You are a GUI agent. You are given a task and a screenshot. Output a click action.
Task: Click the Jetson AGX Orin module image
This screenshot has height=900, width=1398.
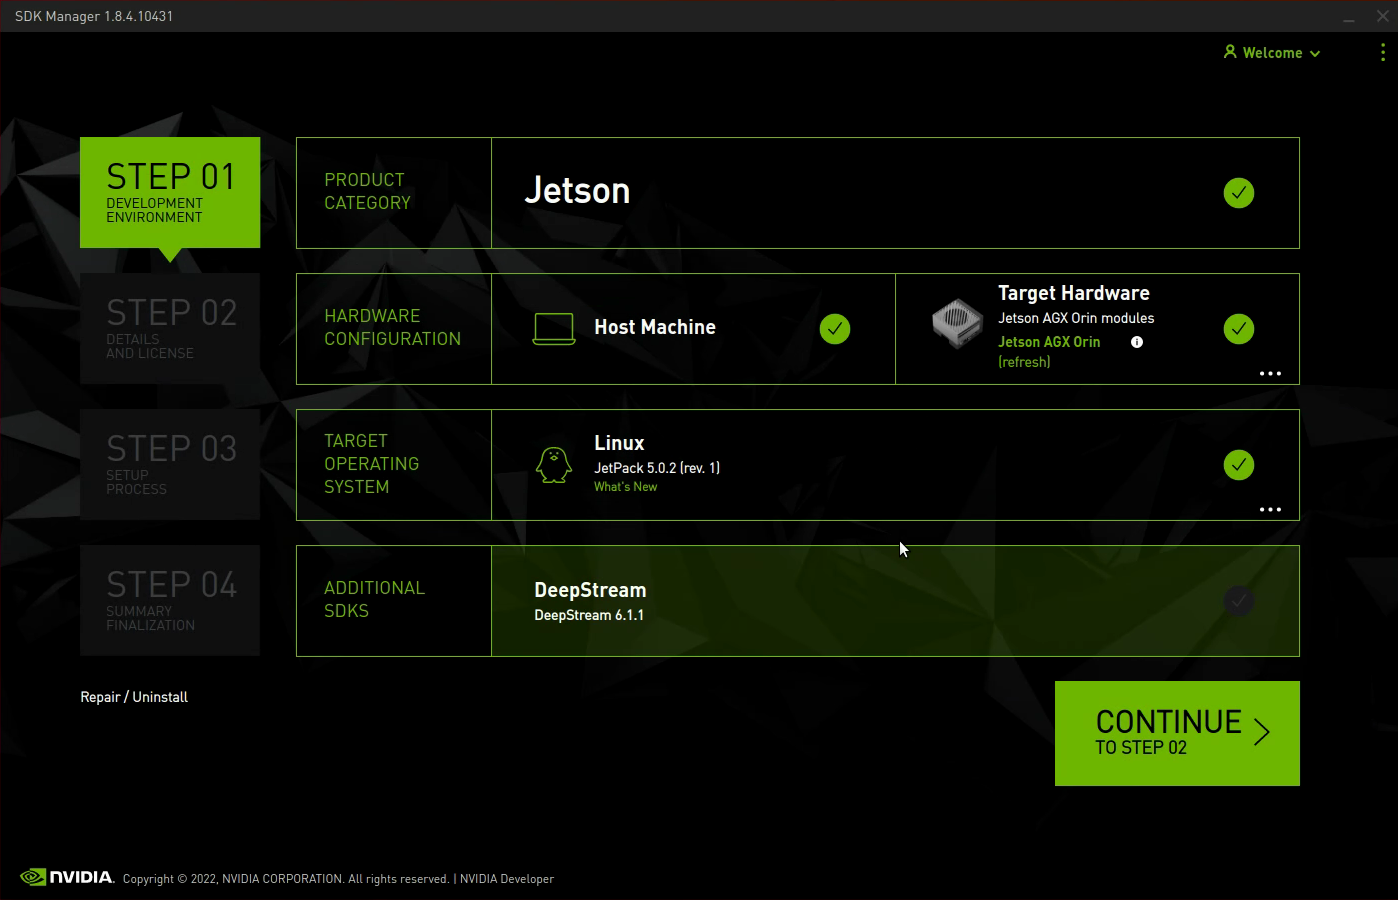coord(957,324)
